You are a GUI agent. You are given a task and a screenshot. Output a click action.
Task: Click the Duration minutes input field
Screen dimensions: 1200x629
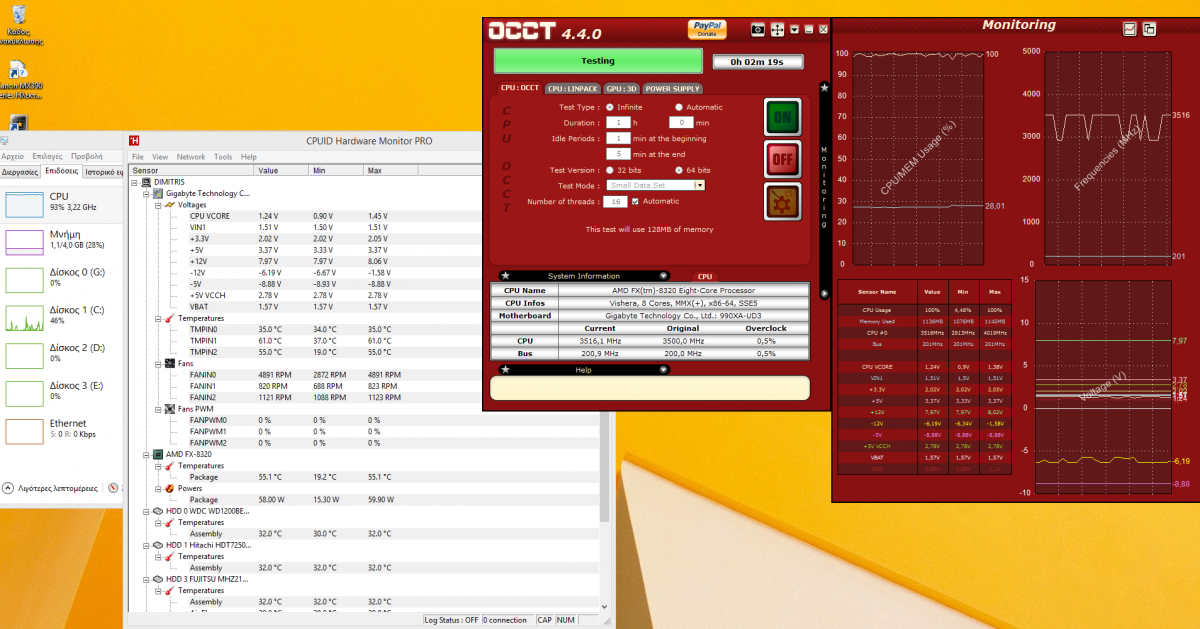681,122
